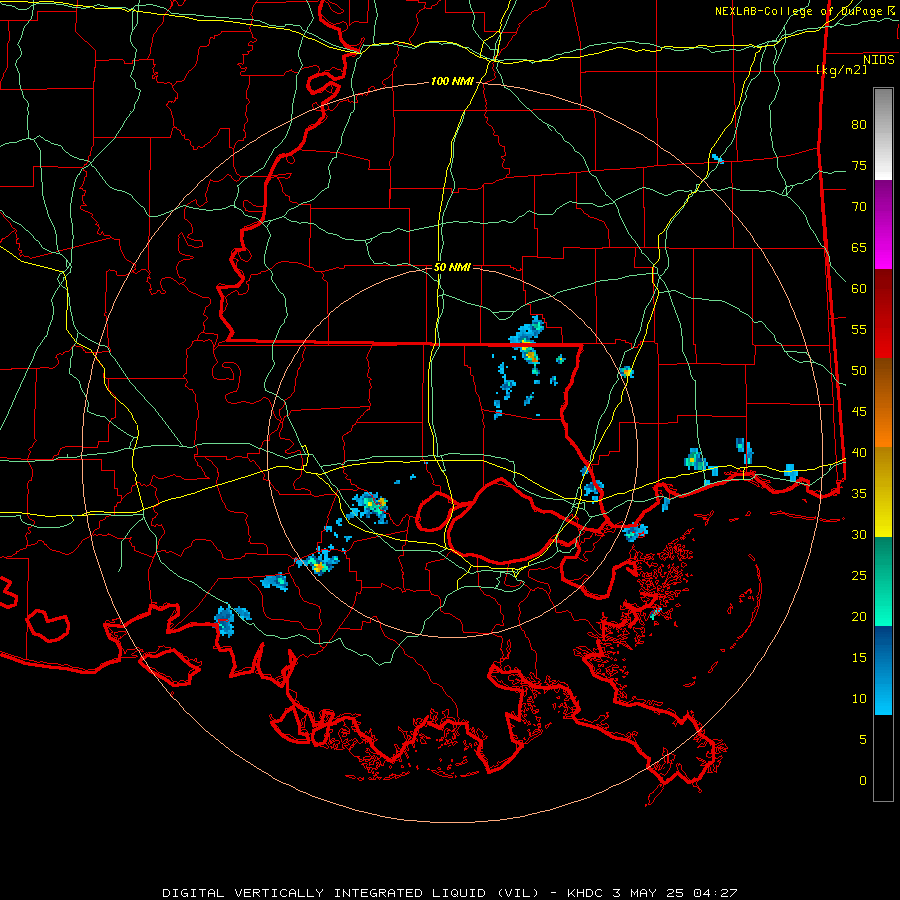Select the blue-cyan segment of the color scale
This screenshot has height=900, width=900.
(883, 670)
